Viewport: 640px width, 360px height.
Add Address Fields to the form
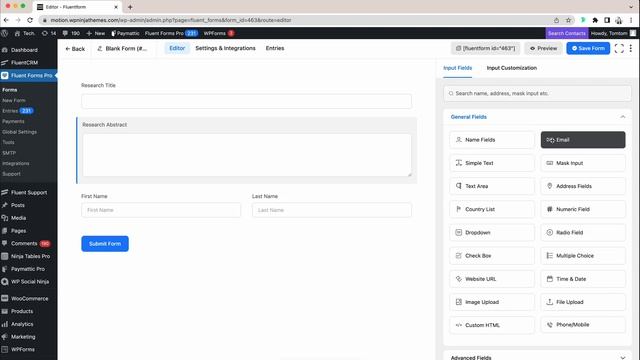click(x=583, y=186)
